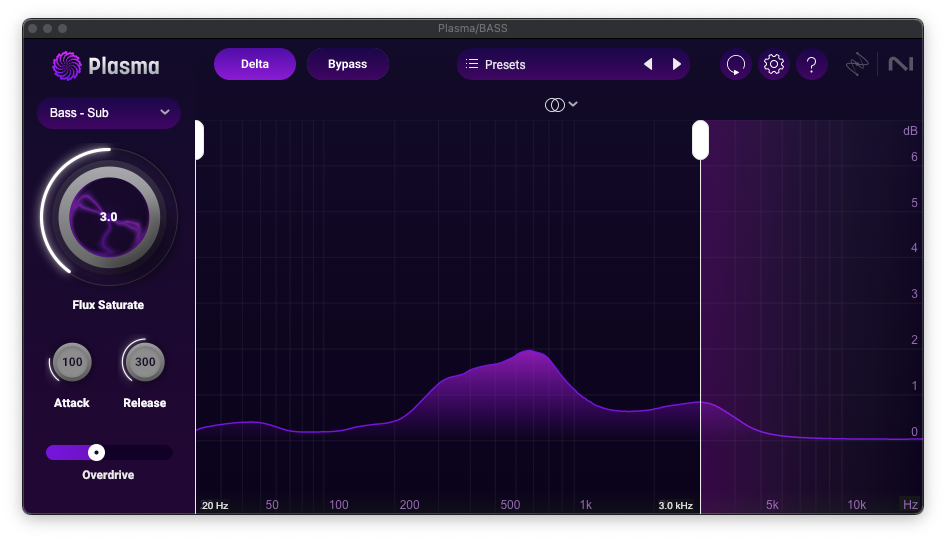The height and width of the screenshot is (541, 946).
Task: Toggle the Delta listening mode
Action: [255, 64]
